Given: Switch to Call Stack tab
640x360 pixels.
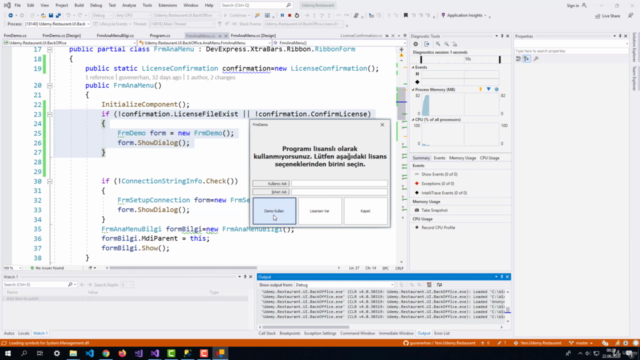Looking at the screenshot, I should point(267,333).
